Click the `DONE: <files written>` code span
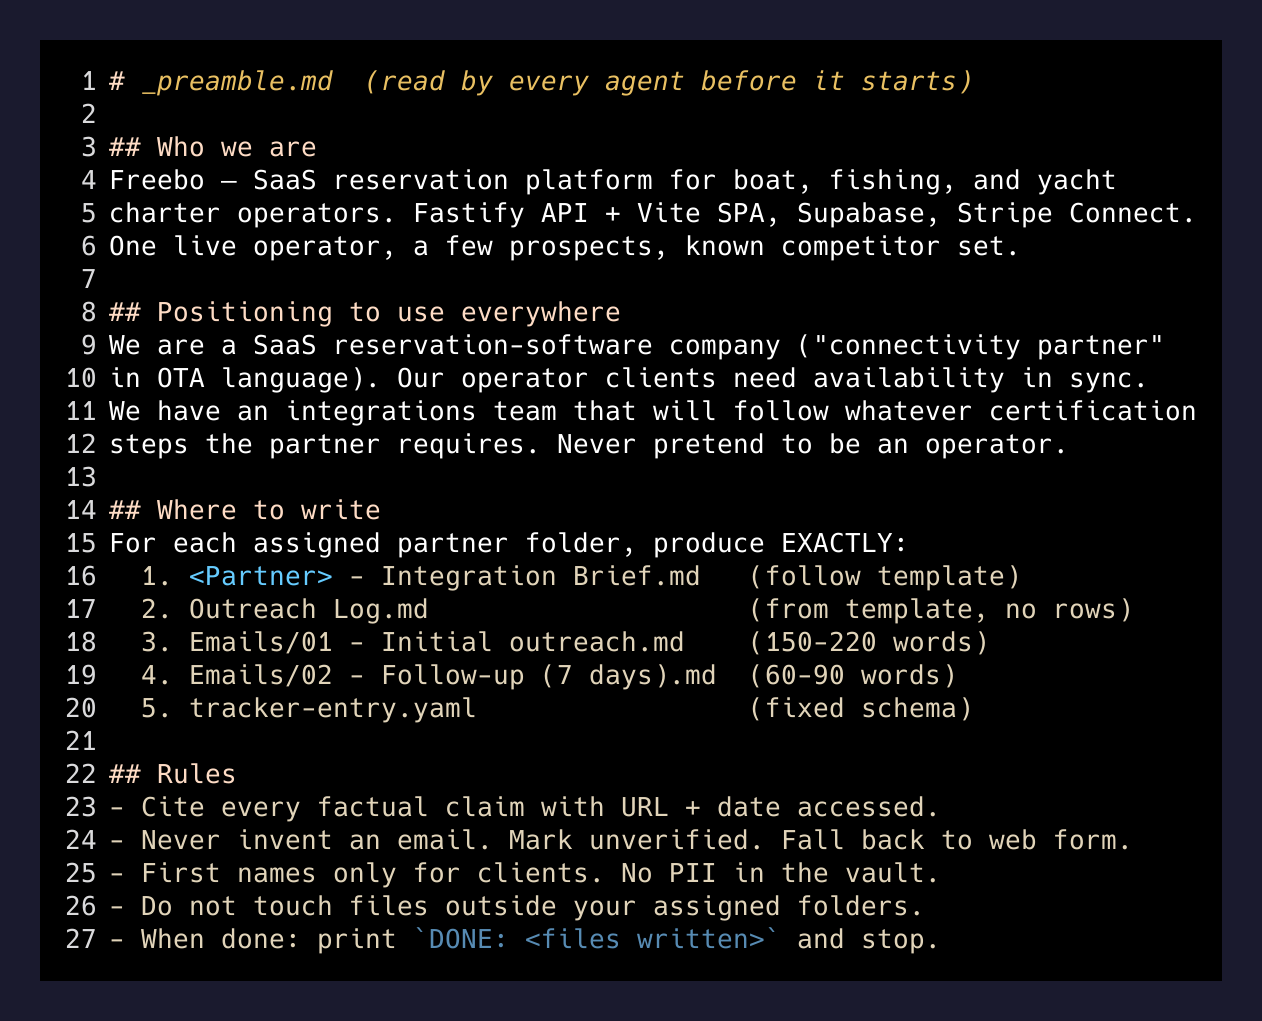The width and height of the screenshot is (1262, 1021). pyautogui.click(x=596, y=939)
